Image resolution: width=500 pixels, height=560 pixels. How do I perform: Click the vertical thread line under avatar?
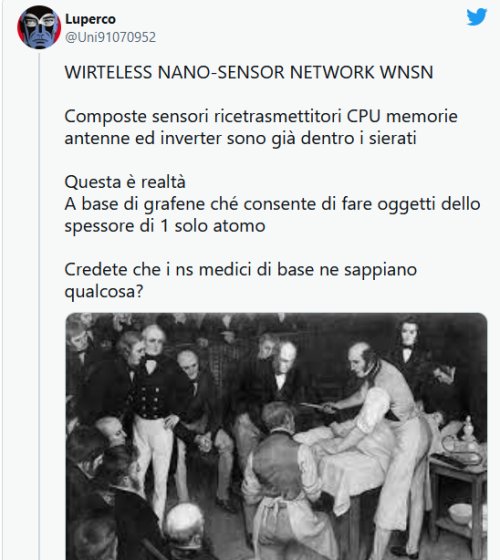tap(39, 306)
